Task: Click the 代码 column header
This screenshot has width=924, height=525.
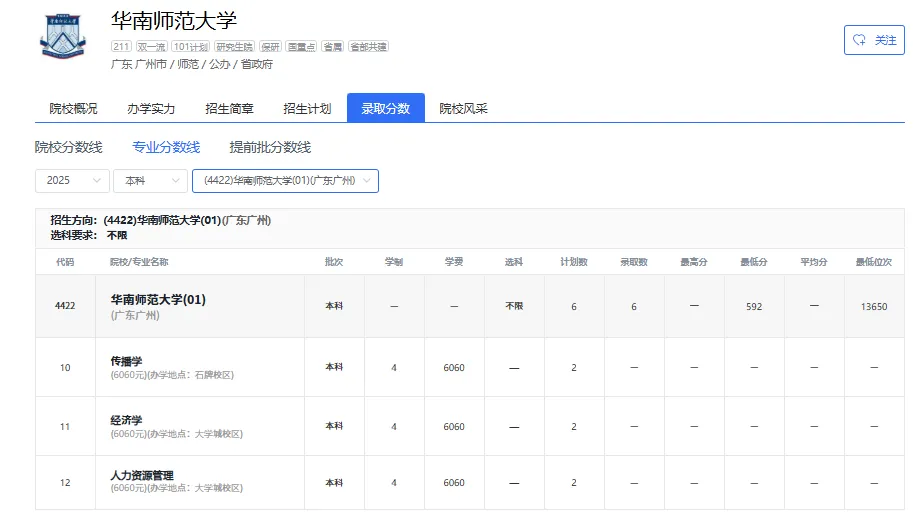Action: click(x=65, y=262)
